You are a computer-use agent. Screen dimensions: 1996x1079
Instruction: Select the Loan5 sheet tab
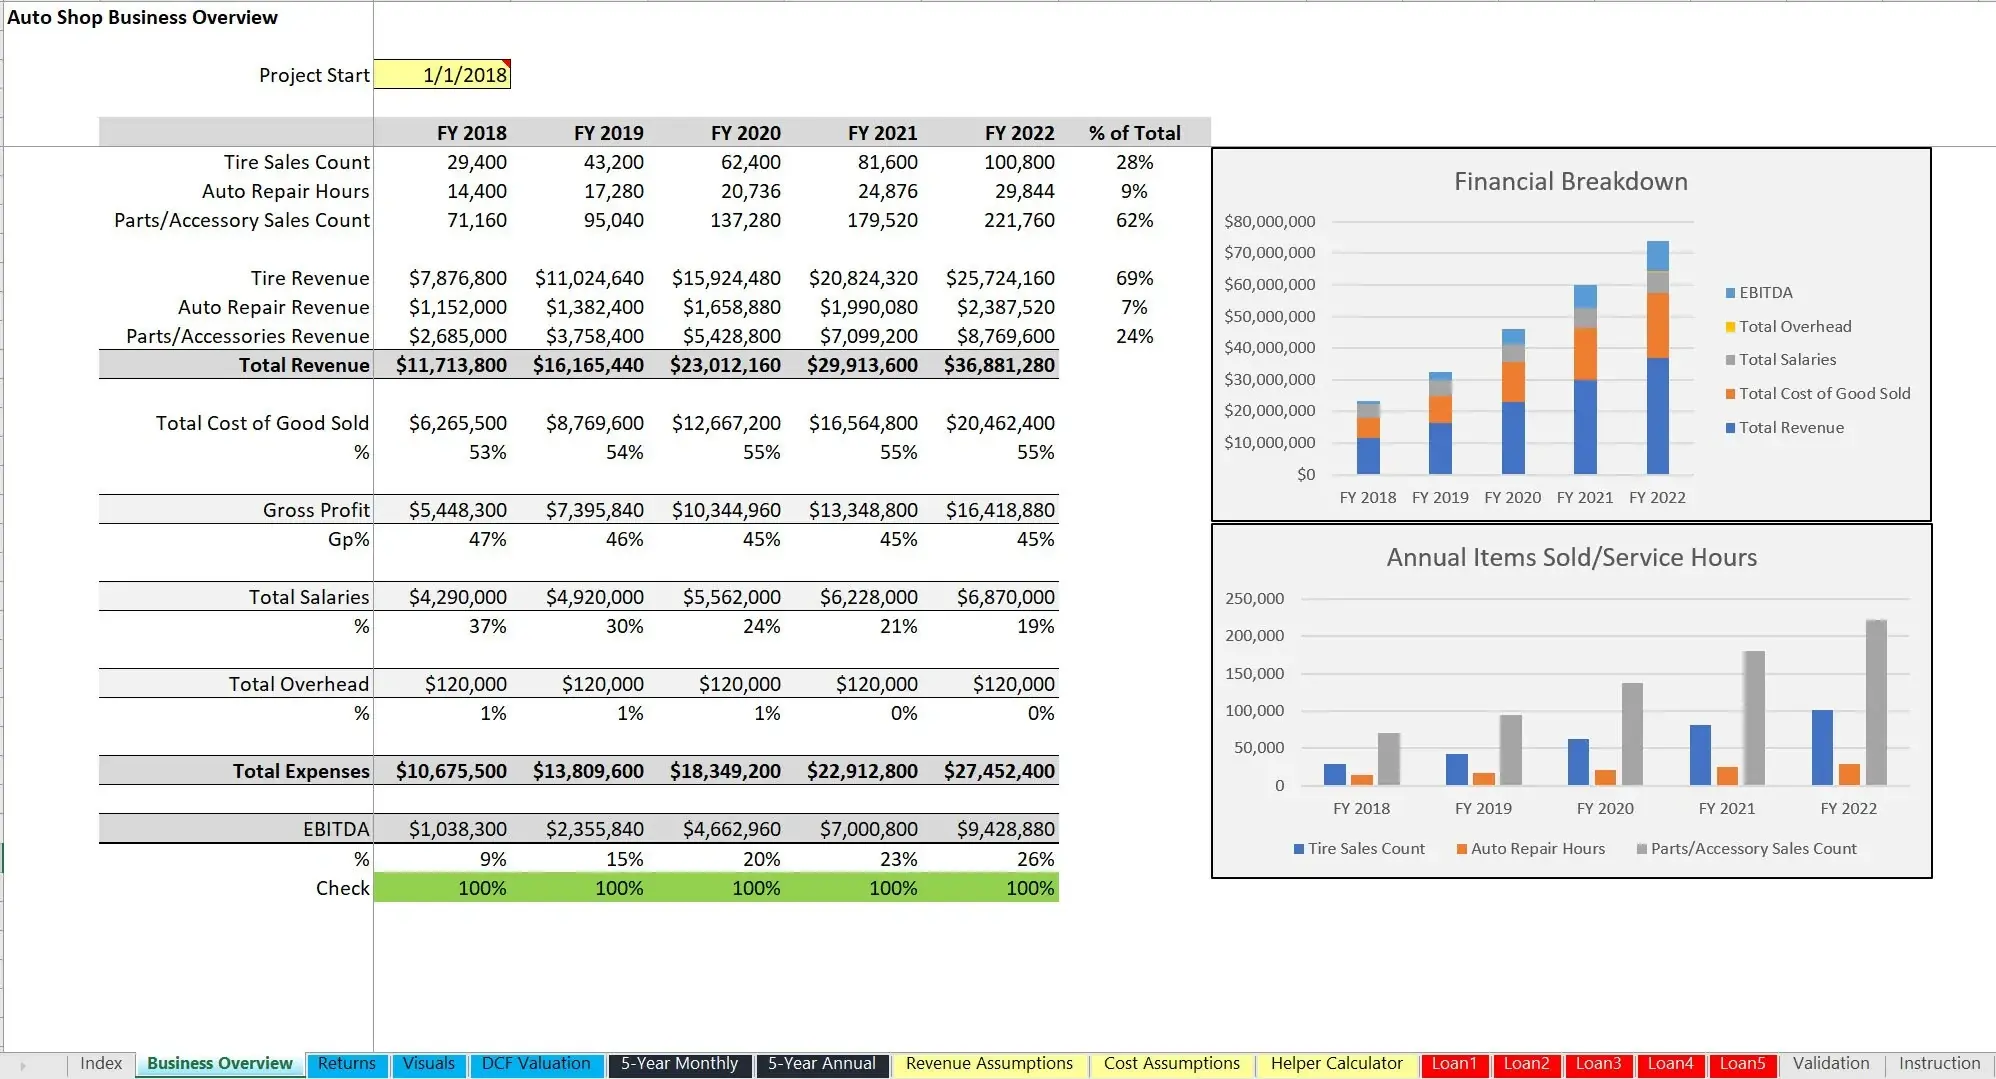(x=1743, y=1064)
